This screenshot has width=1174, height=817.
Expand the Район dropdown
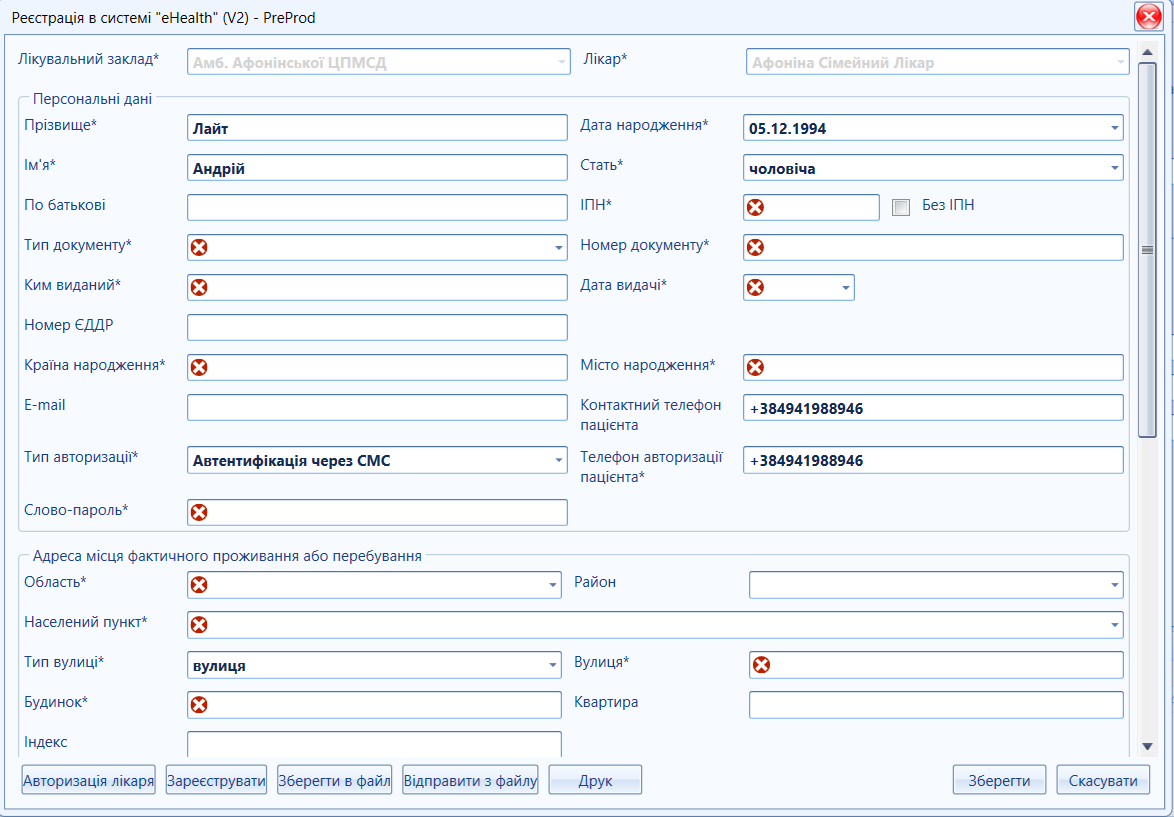[x=1114, y=585]
